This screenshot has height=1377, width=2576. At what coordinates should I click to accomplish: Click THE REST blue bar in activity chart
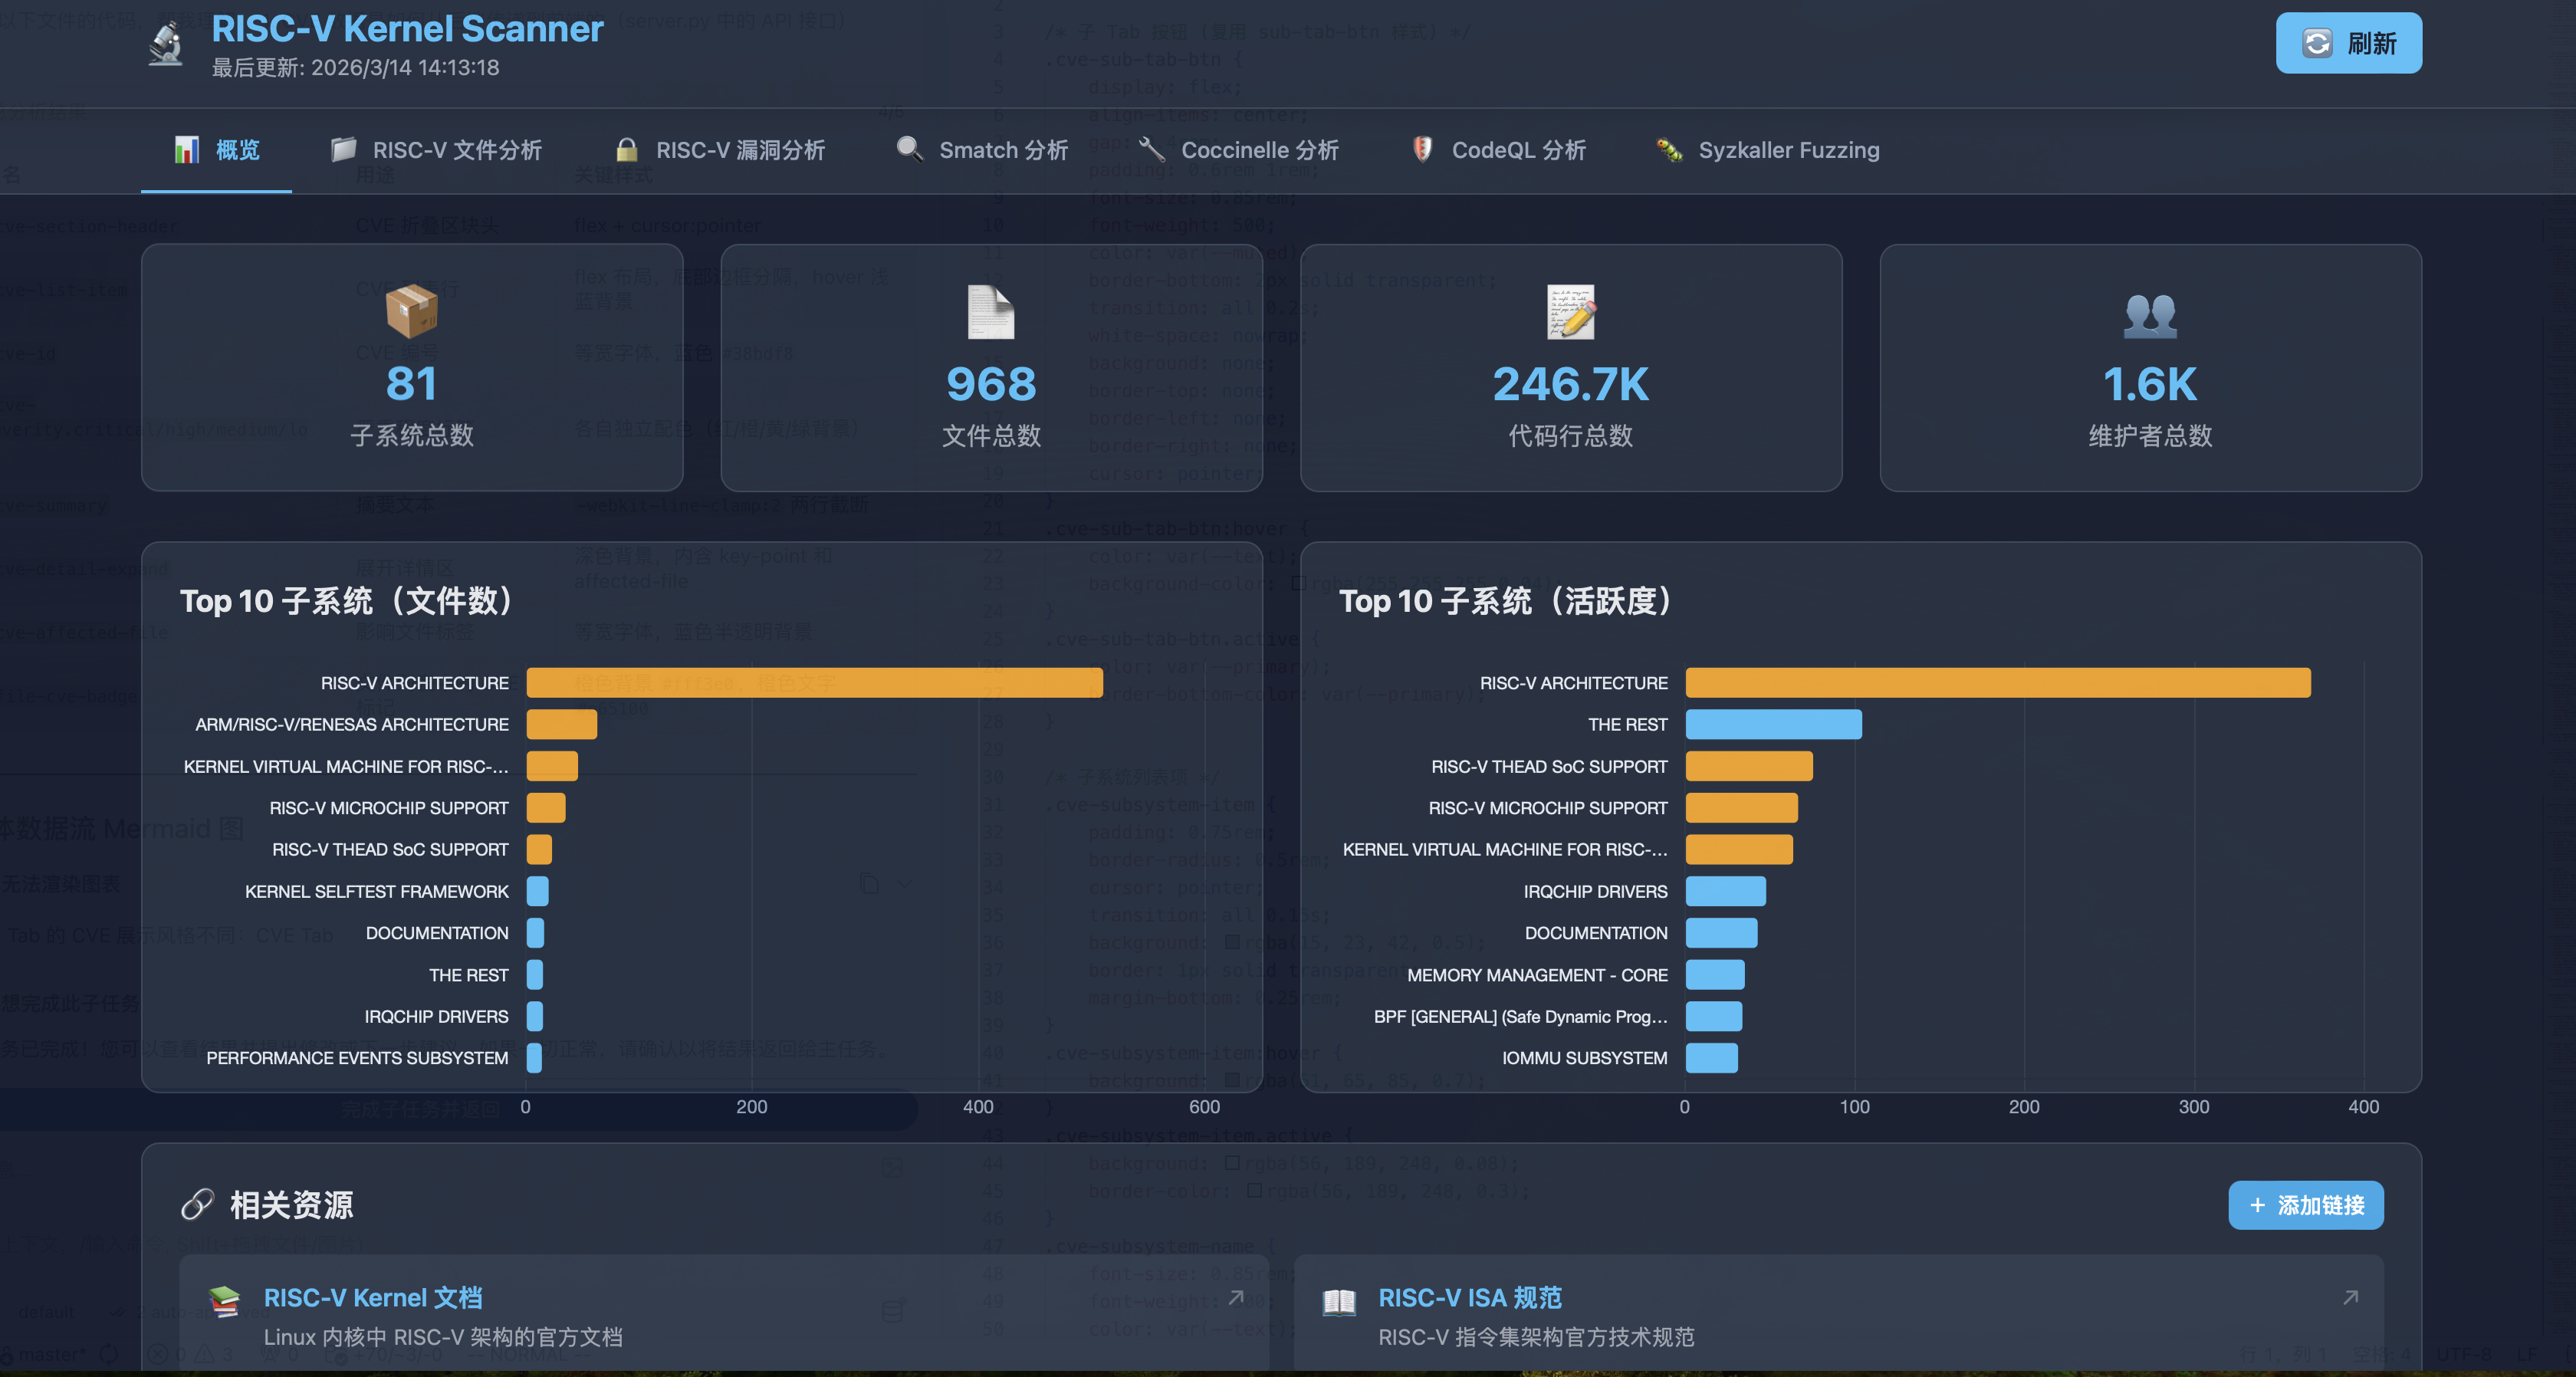click(1773, 724)
